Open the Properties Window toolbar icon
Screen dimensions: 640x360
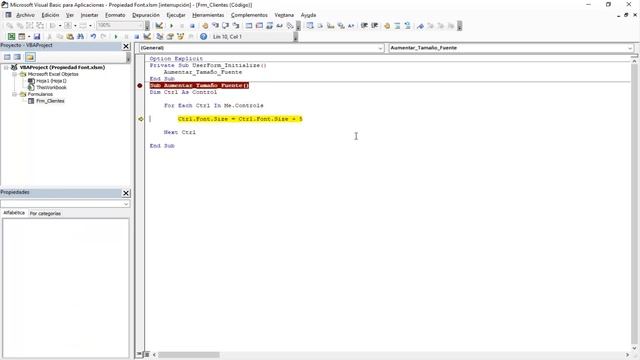point(170,37)
